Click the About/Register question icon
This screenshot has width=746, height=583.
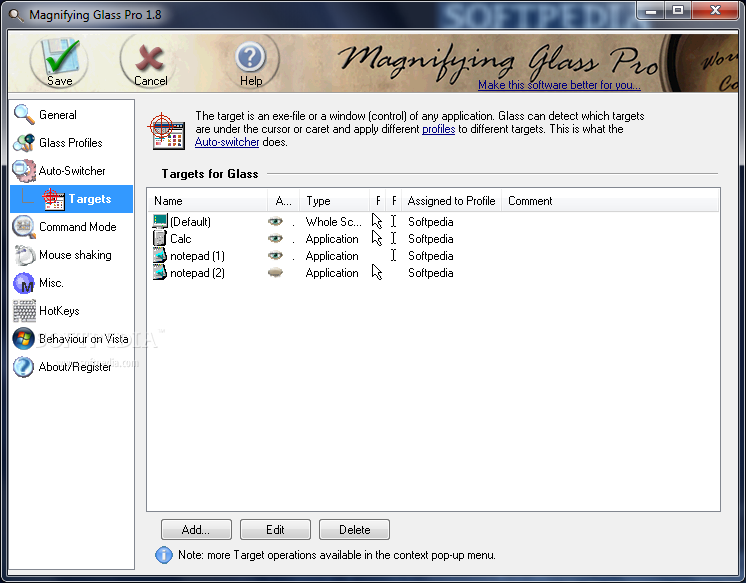(23, 367)
